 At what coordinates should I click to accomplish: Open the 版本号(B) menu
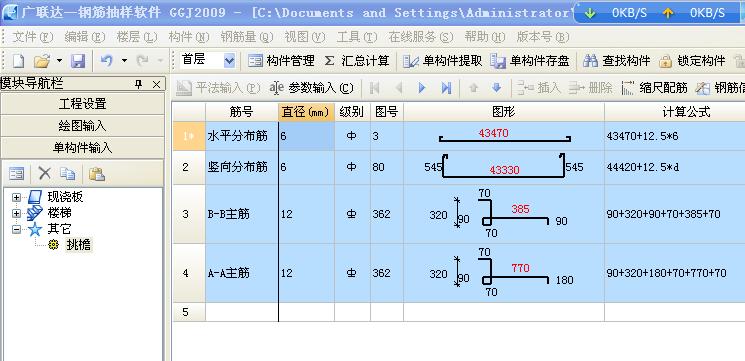[x=543, y=37]
